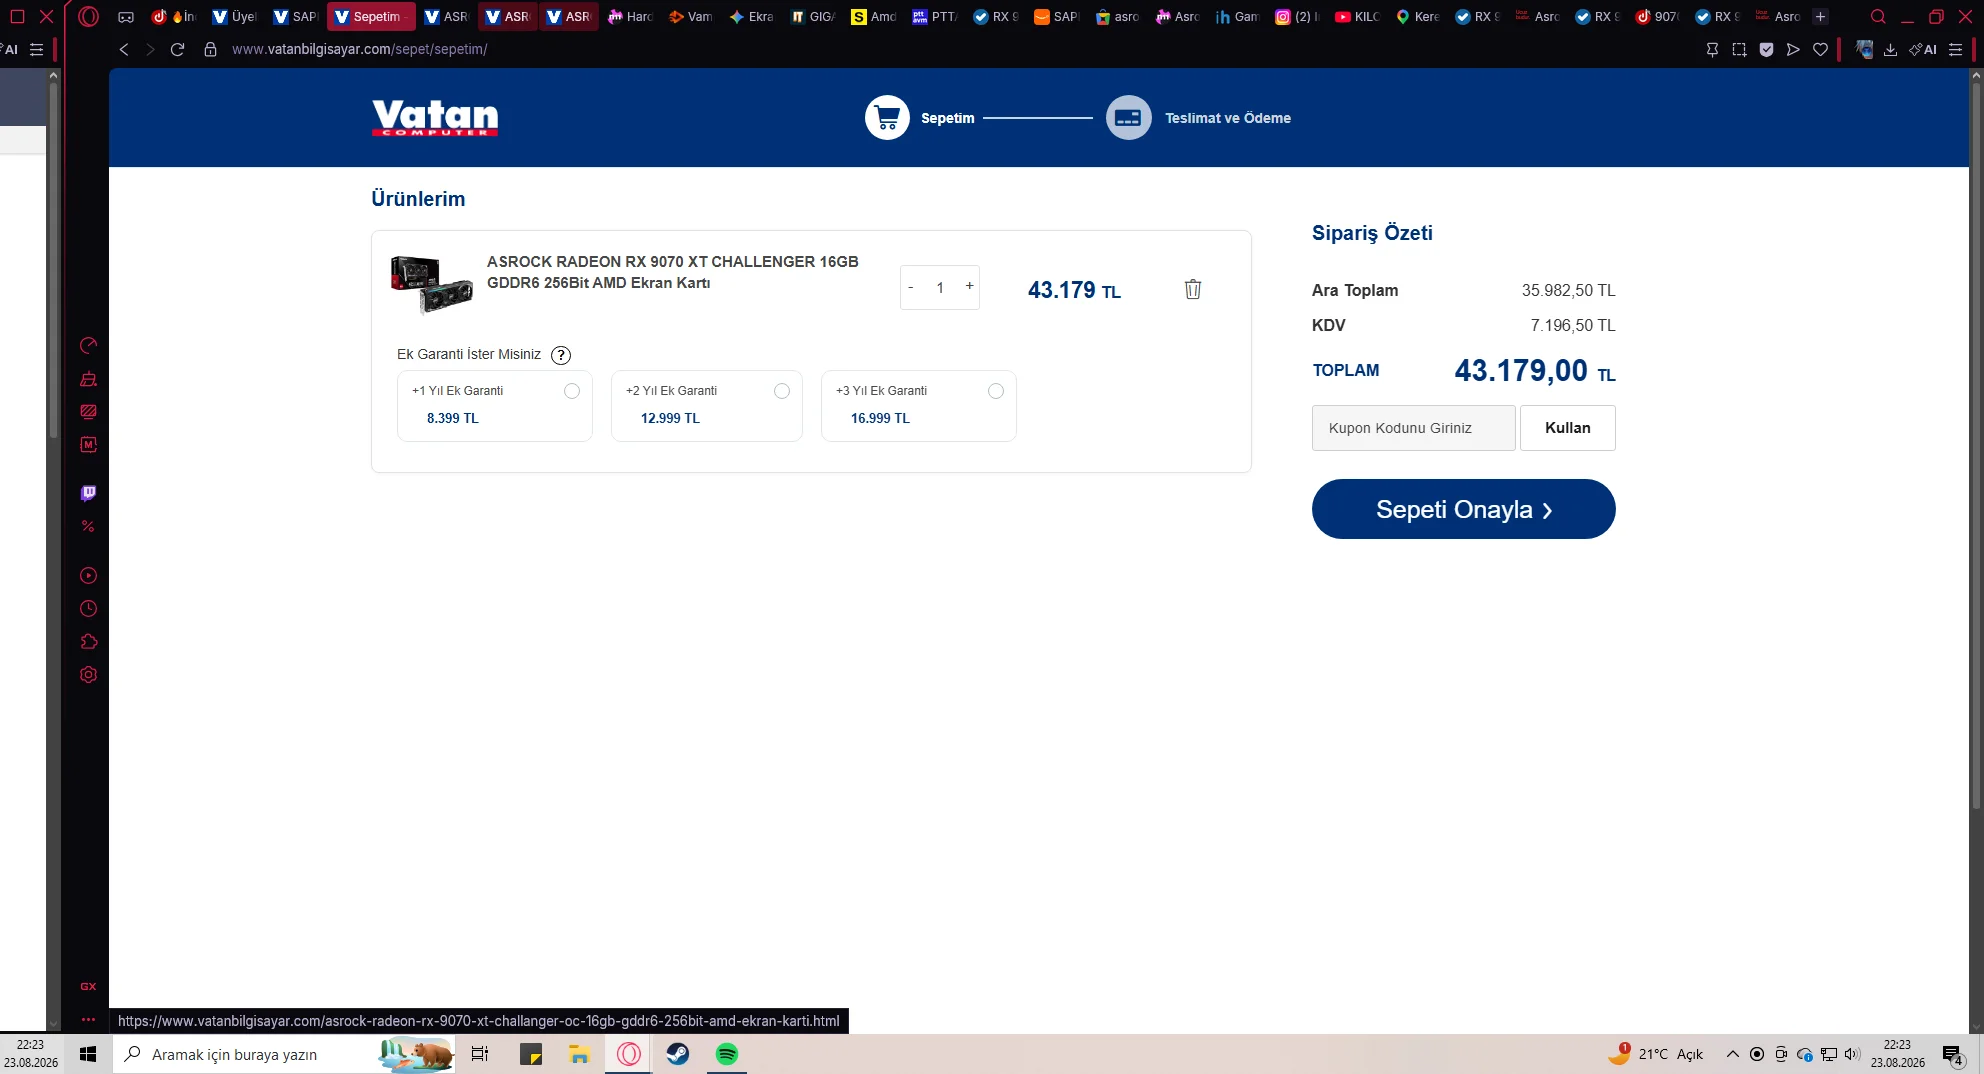
Task: Apply coupon with Kullan button
Action: point(1567,428)
